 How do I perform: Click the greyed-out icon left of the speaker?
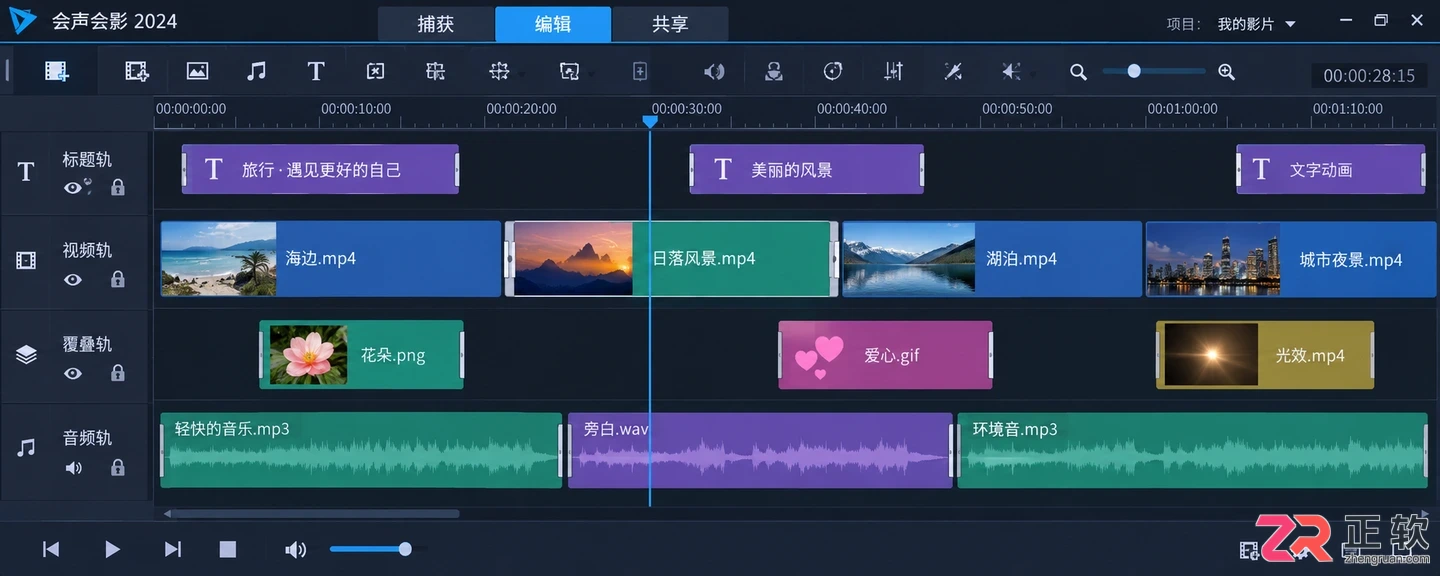640,71
